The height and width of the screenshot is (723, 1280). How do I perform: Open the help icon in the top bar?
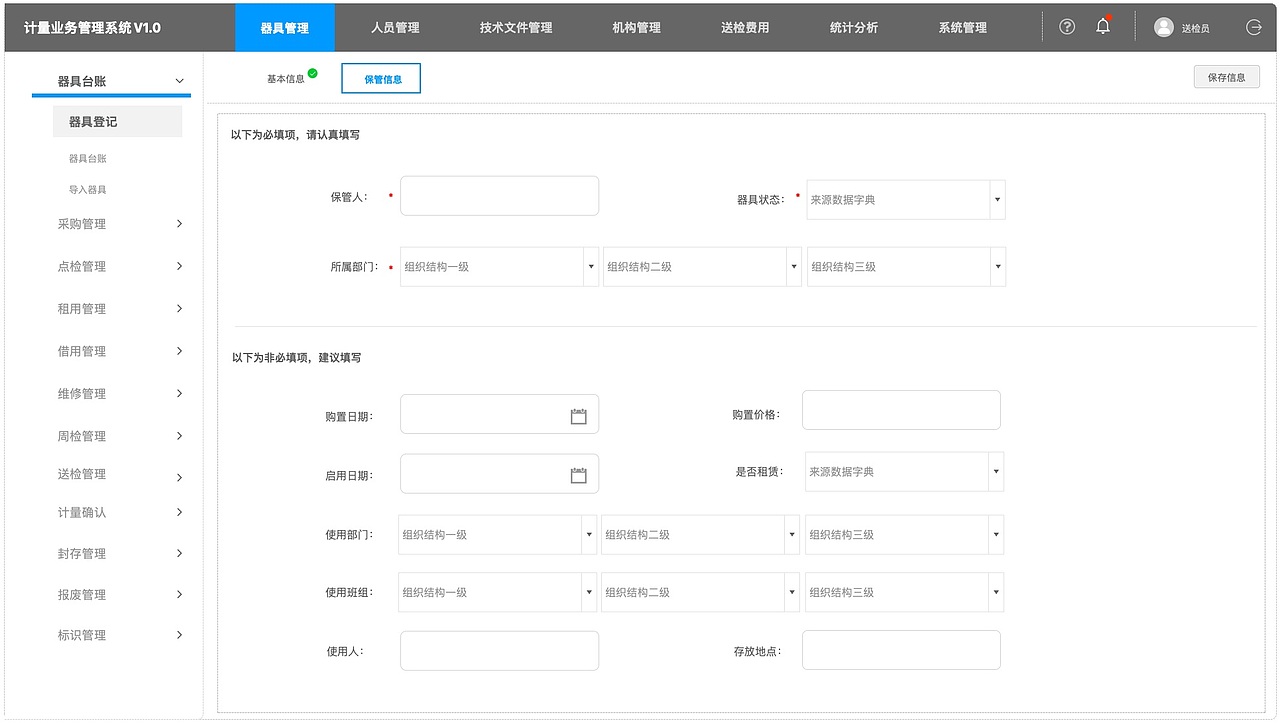click(x=1066, y=27)
